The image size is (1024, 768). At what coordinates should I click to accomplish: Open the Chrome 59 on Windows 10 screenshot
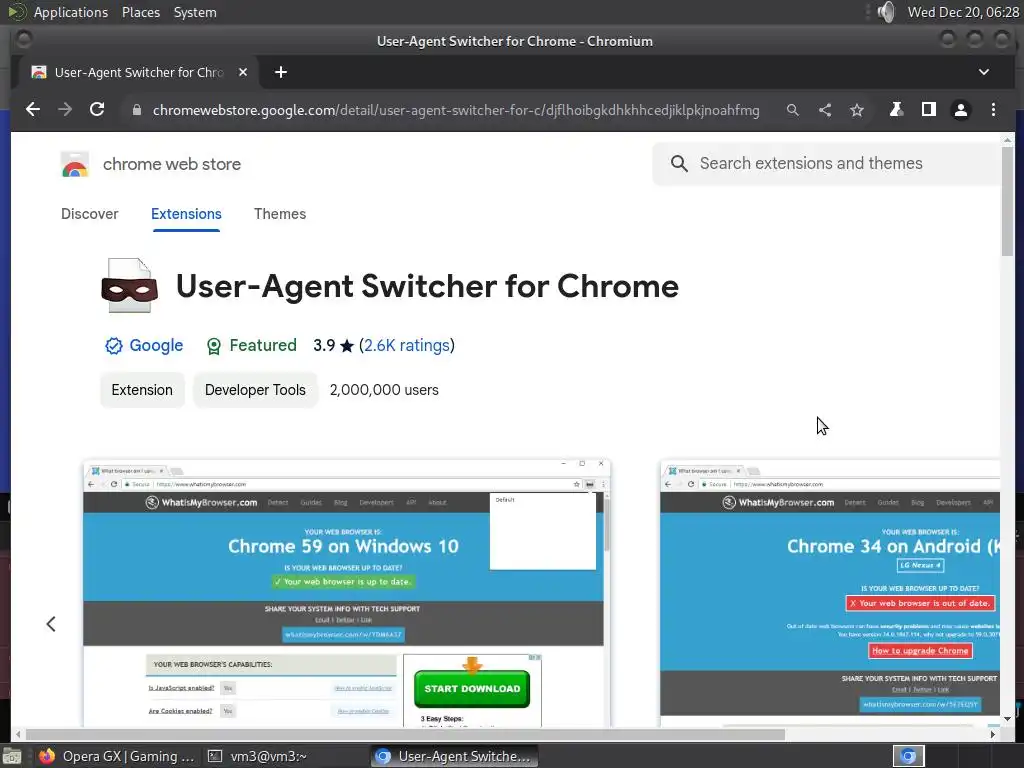[x=346, y=593]
